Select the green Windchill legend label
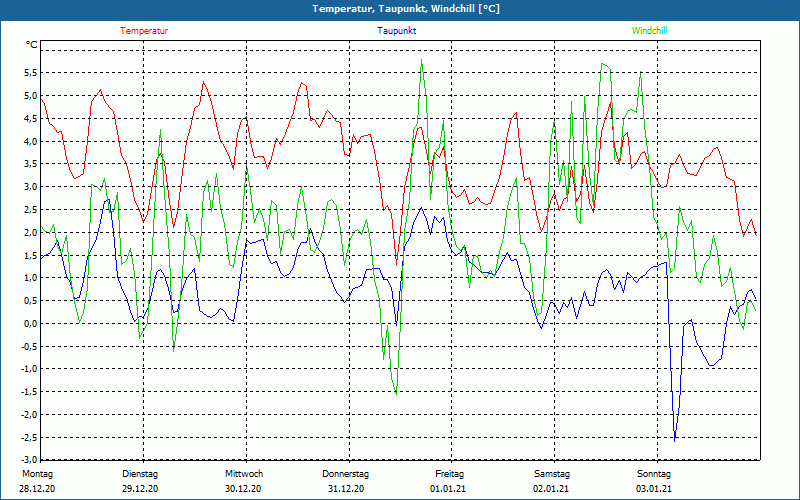Image resolution: width=800 pixels, height=500 pixels. pos(649,31)
